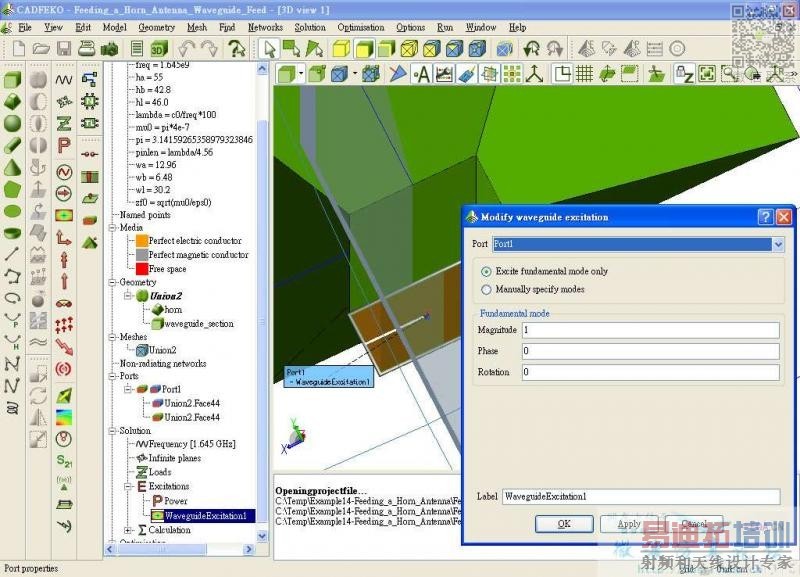The image size is (800, 577).
Task: Click the New model toolbar icon
Action: 18,48
